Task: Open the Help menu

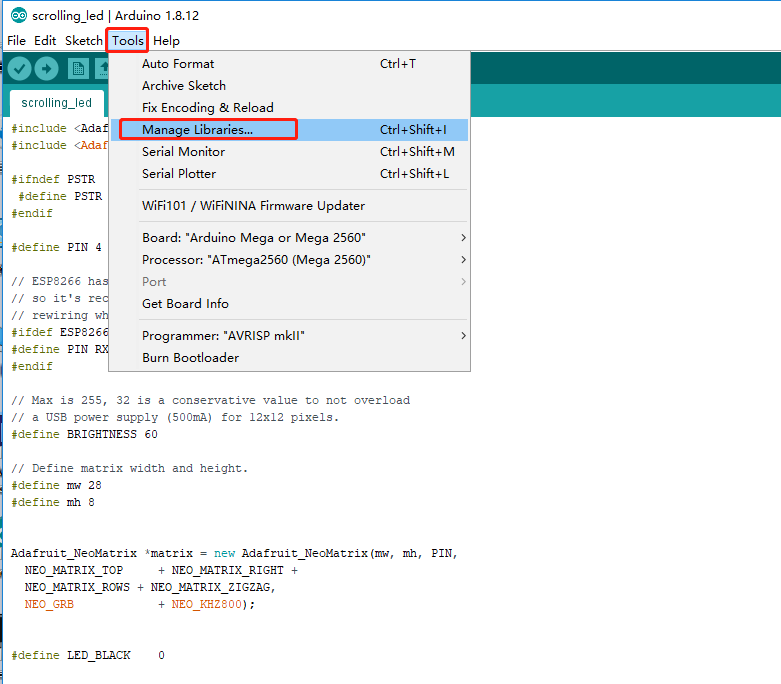Action: (166, 41)
